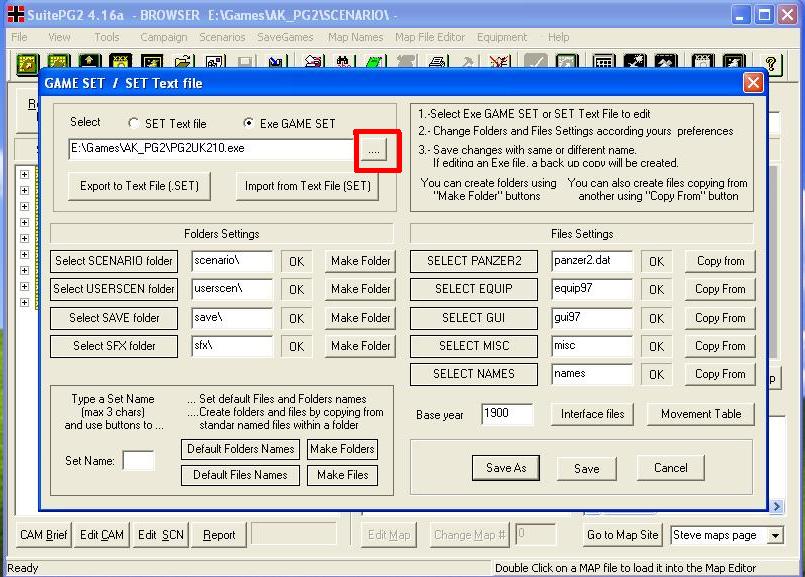Close the GAME SET dialog with red X

(x=753, y=83)
